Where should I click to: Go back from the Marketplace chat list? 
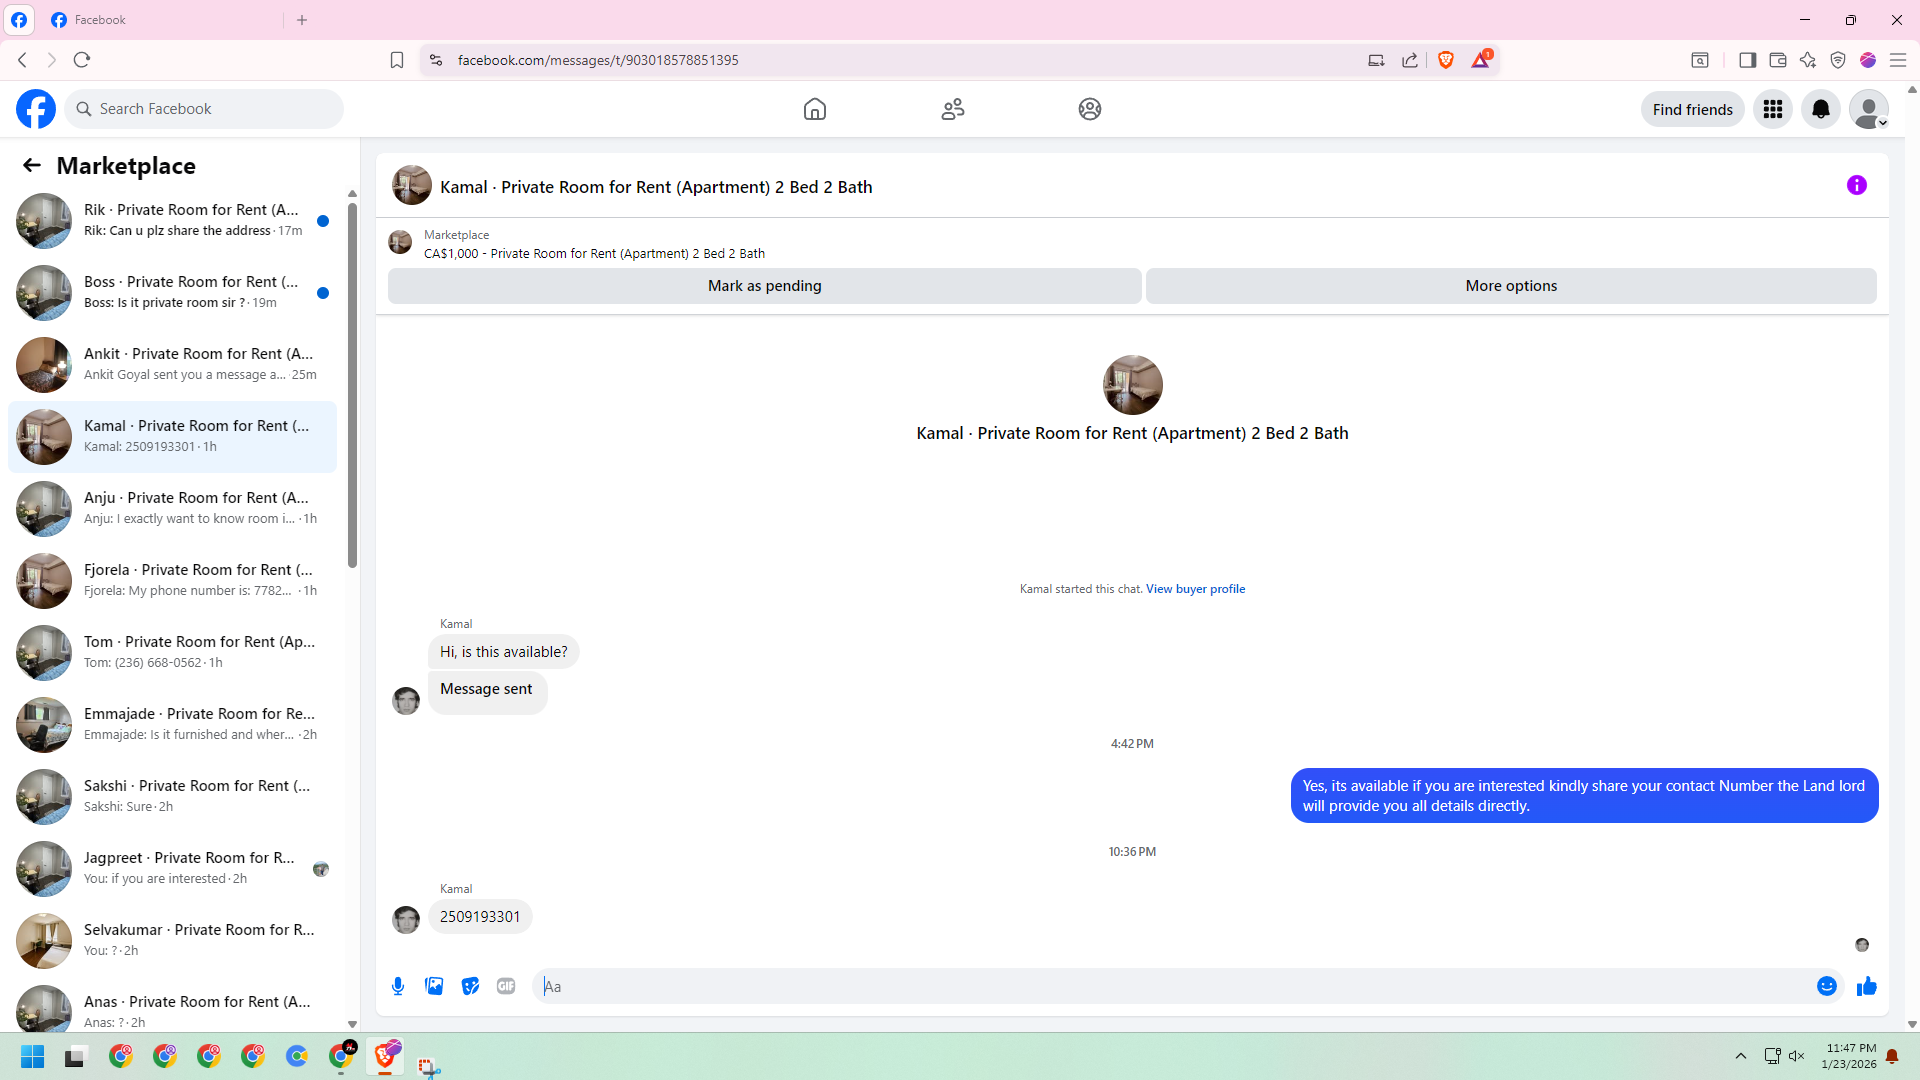point(32,166)
